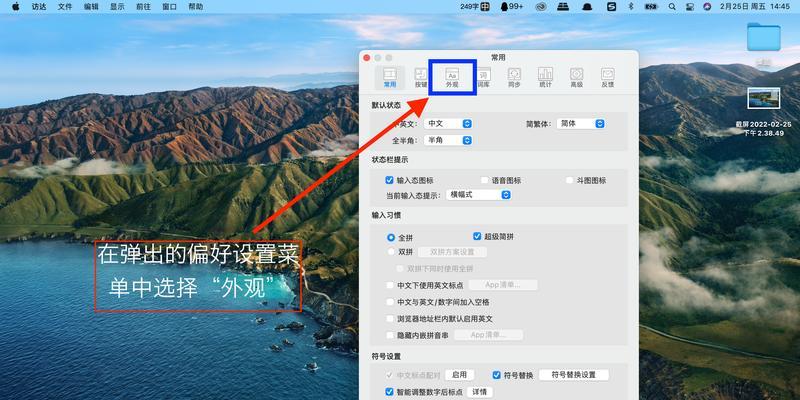
Task: Open the 帮助 menu
Action: point(195,7)
